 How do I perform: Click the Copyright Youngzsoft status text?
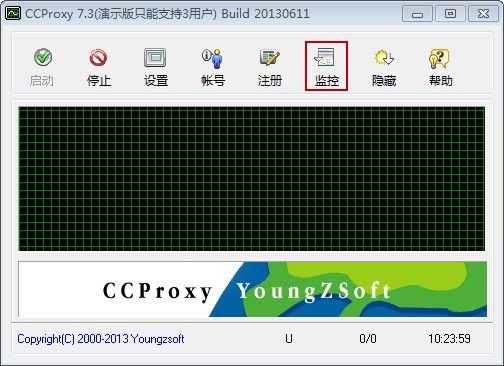101,339
